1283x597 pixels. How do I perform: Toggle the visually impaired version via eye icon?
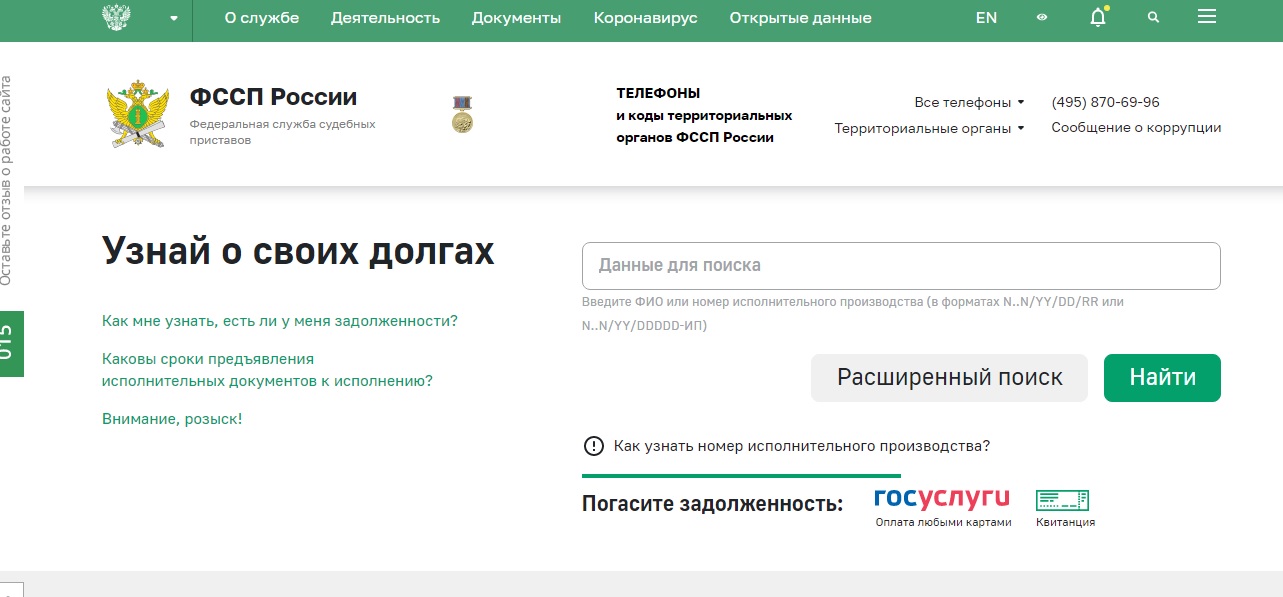[x=1042, y=17]
